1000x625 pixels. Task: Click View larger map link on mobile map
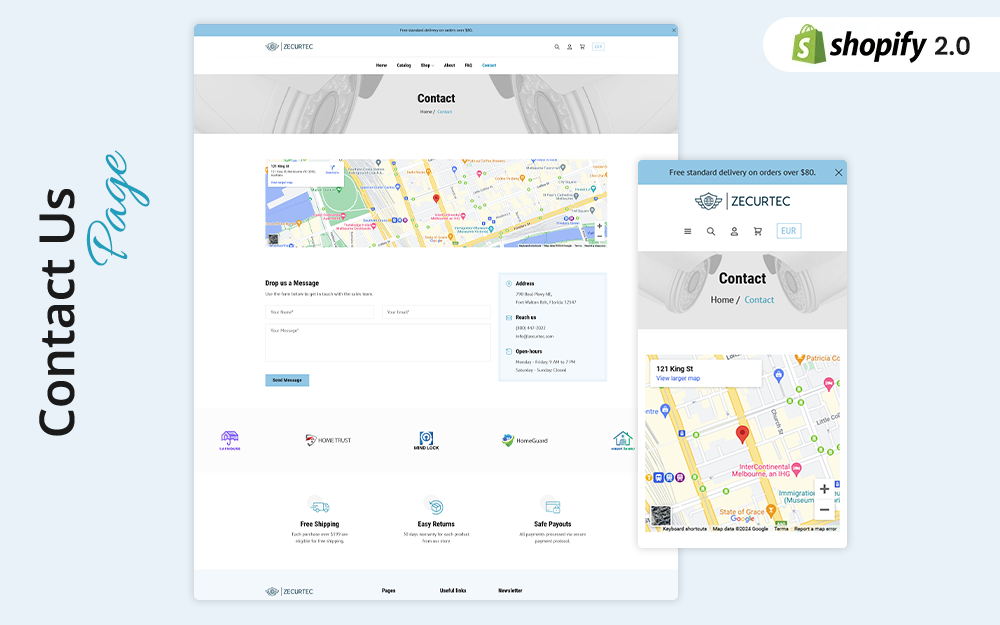tap(678, 379)
